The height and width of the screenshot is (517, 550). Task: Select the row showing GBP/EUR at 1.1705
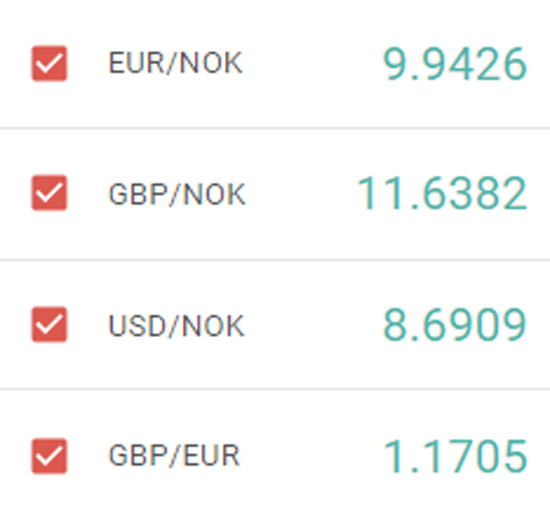(x=275, y=454)
